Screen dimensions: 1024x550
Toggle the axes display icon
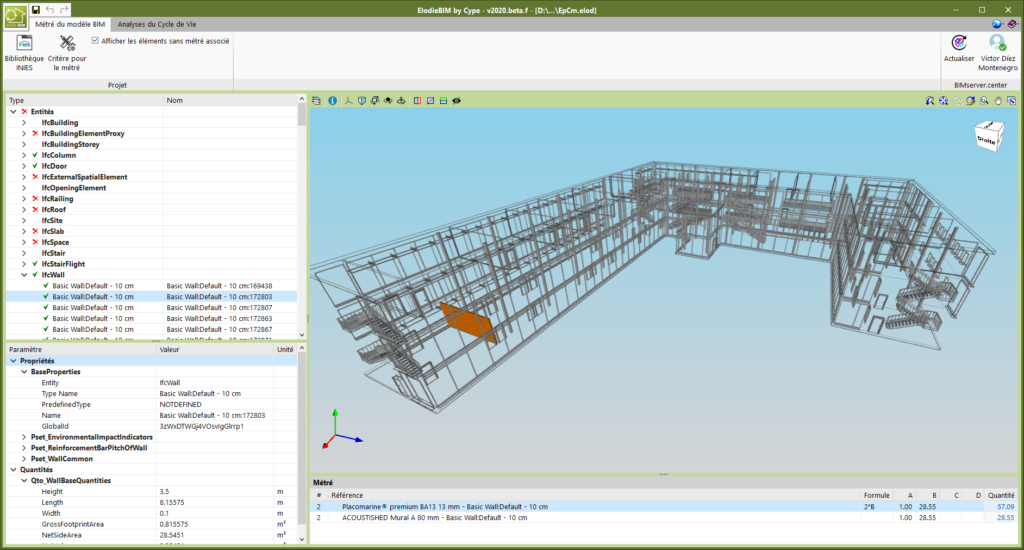(x=349, y=101)
